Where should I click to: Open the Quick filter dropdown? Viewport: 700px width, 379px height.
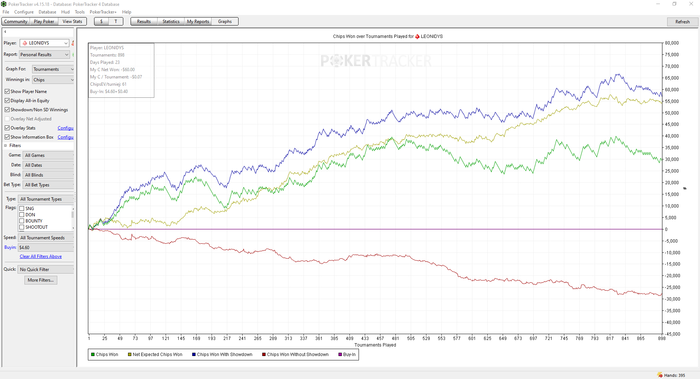[x=46, y=270]
